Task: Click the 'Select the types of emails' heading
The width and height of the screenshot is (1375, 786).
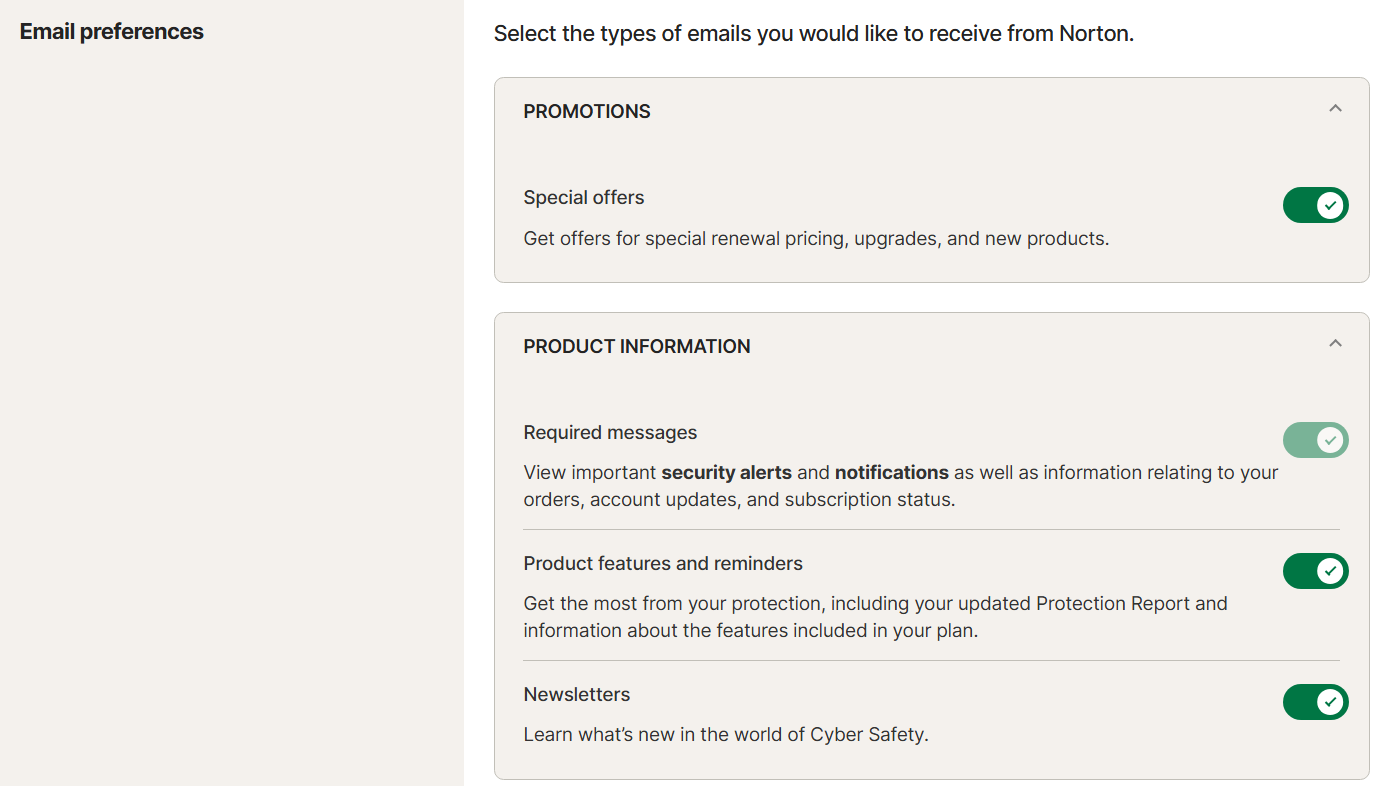Action: pos(813,34)
